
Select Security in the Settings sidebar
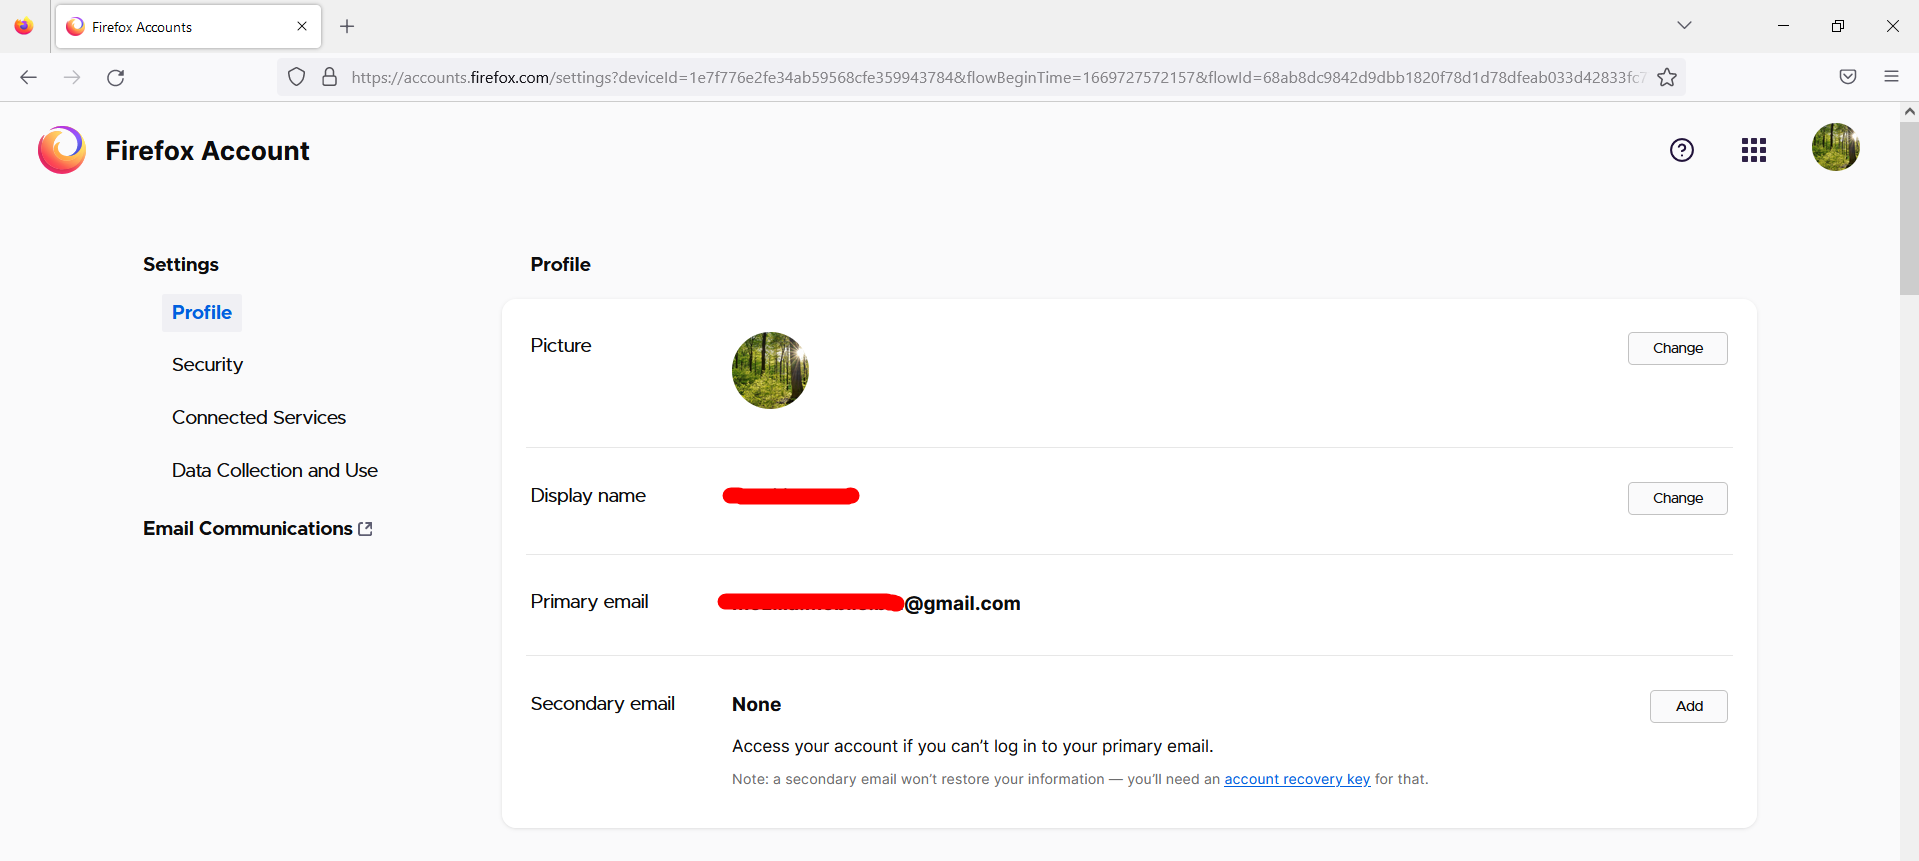point(207,364)
